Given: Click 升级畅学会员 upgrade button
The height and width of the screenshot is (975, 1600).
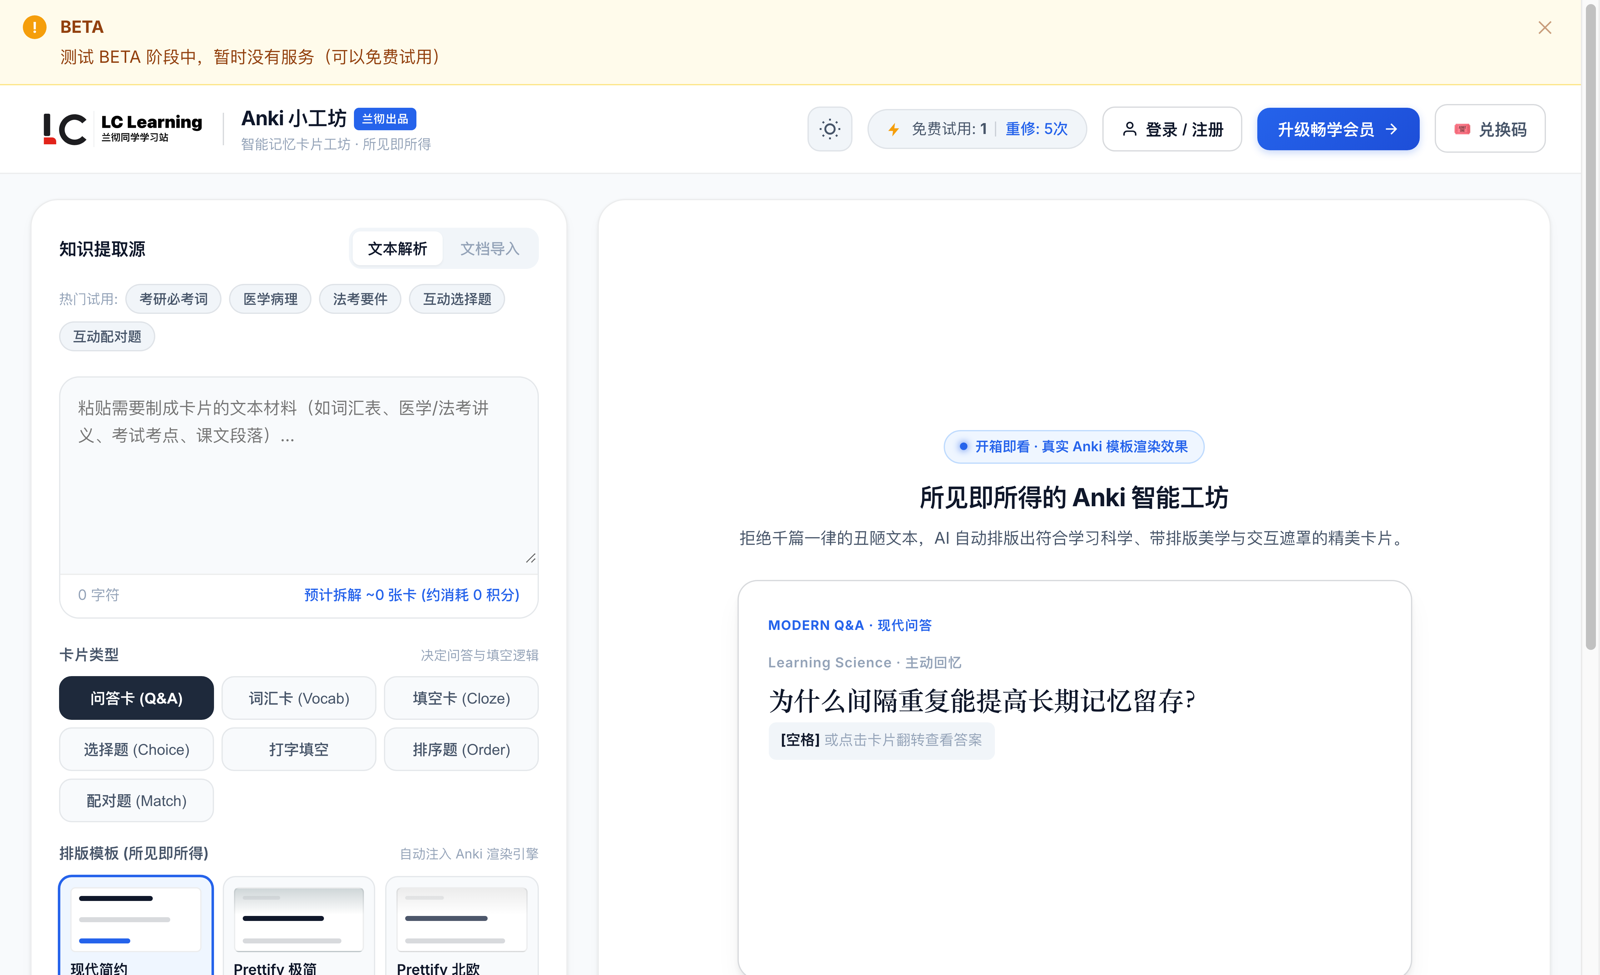Looking at the screenshot, I should [1338, 129].
